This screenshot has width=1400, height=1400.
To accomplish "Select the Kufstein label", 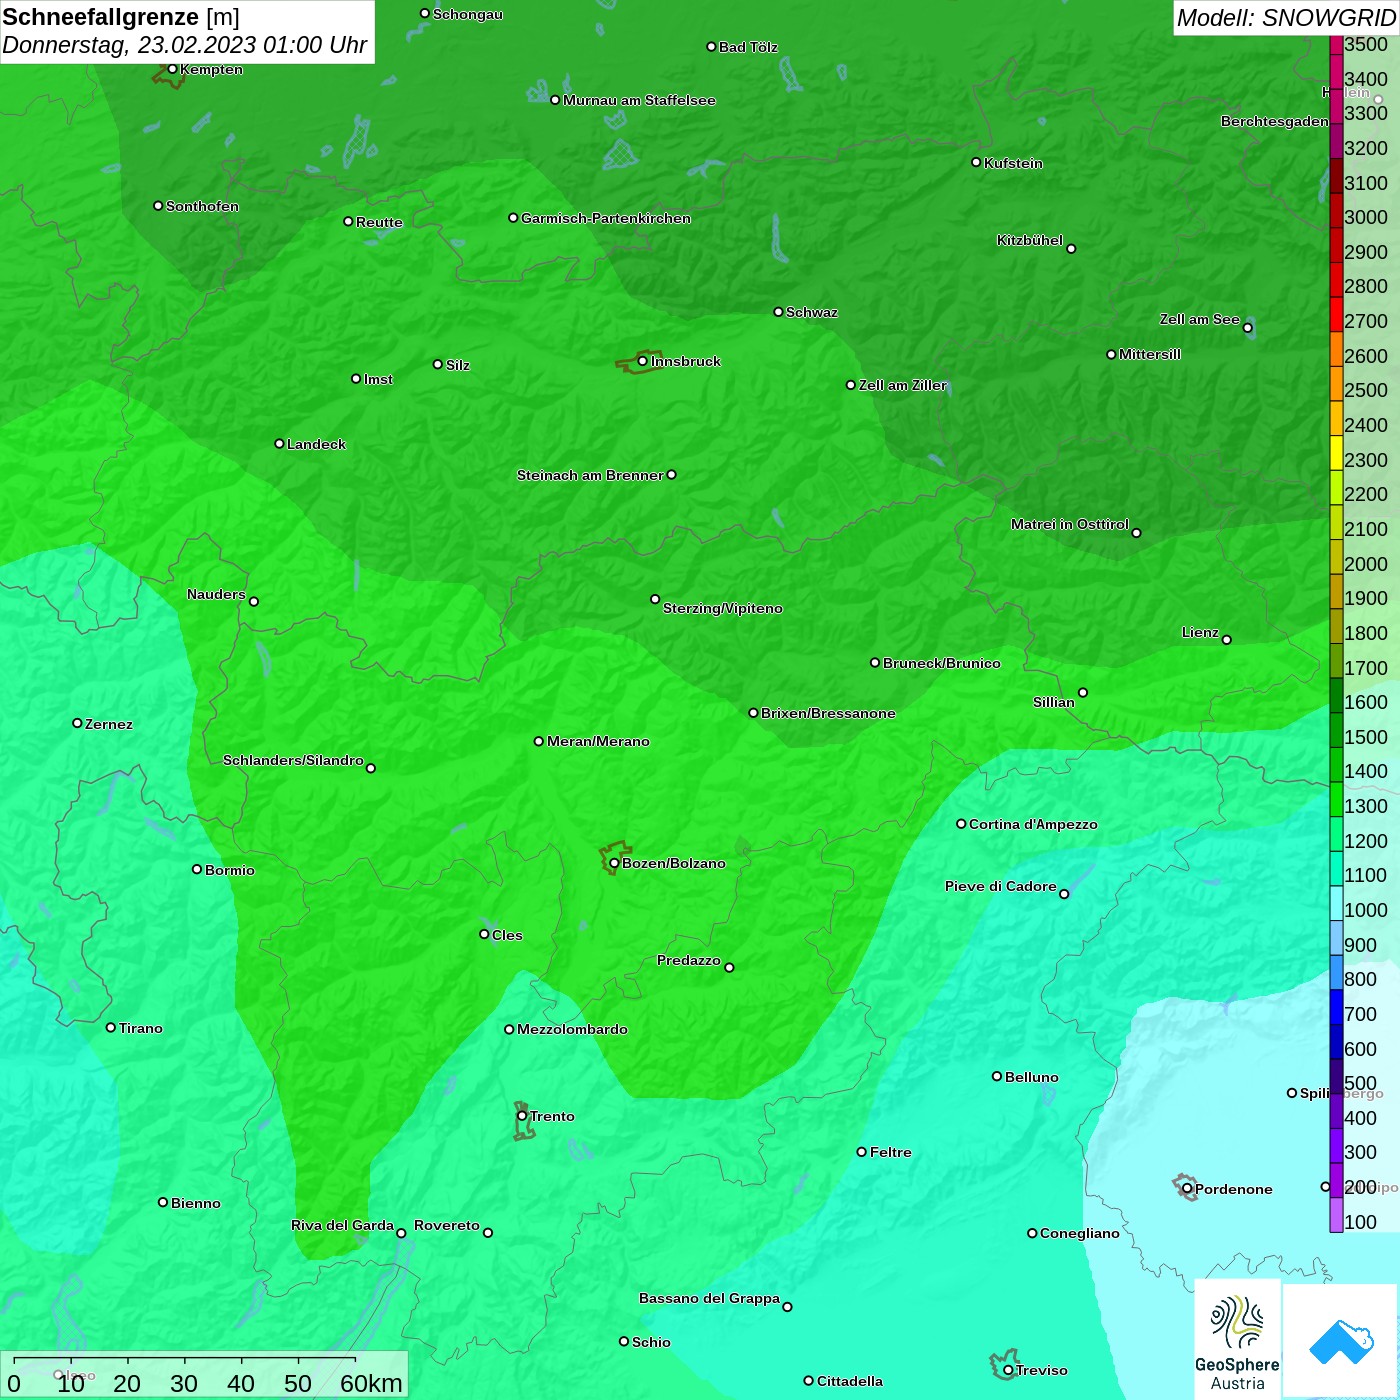I will (x=1013, y=163).
